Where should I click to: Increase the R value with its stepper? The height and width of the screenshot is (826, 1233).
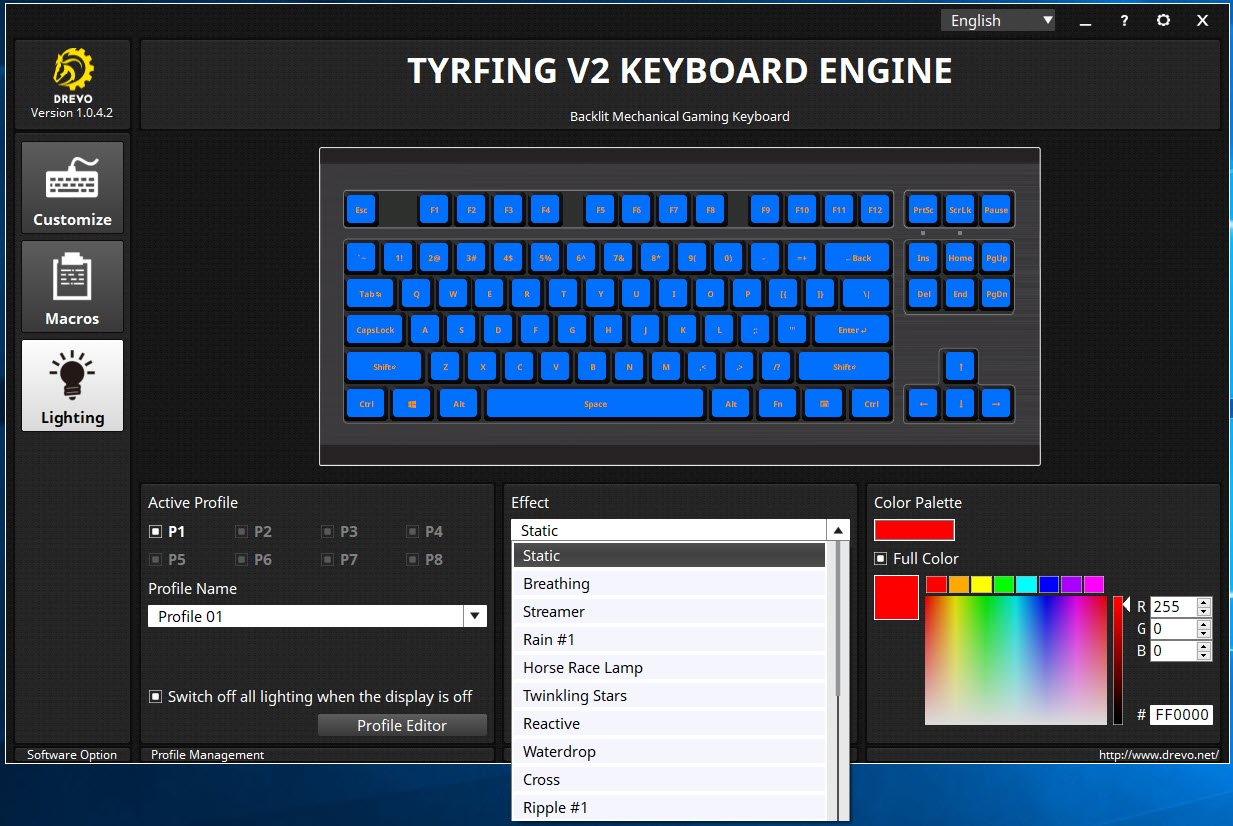point(1203,602)
